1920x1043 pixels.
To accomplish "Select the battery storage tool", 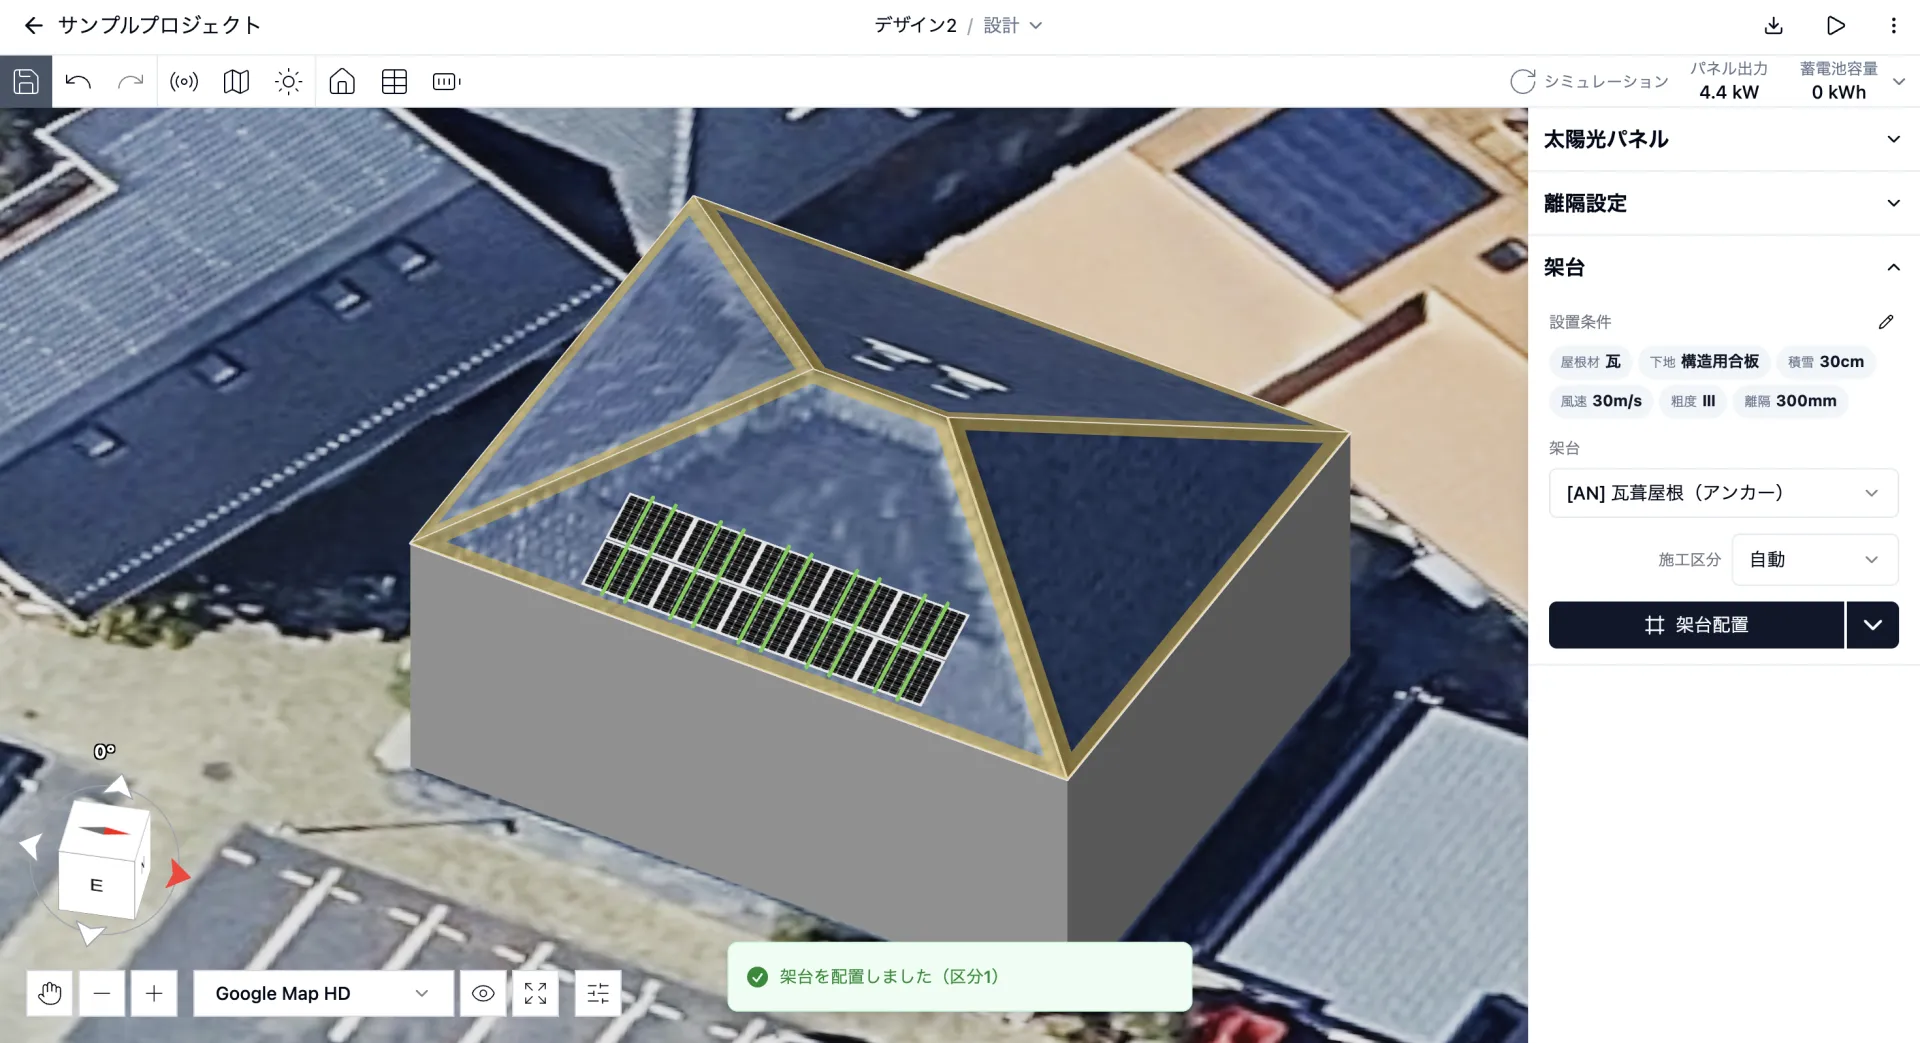I will 446,82.
